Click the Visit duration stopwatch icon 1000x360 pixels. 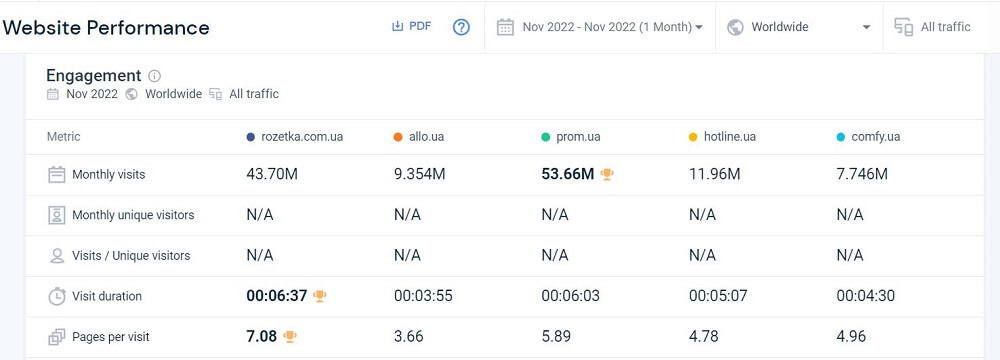point(57,296)
